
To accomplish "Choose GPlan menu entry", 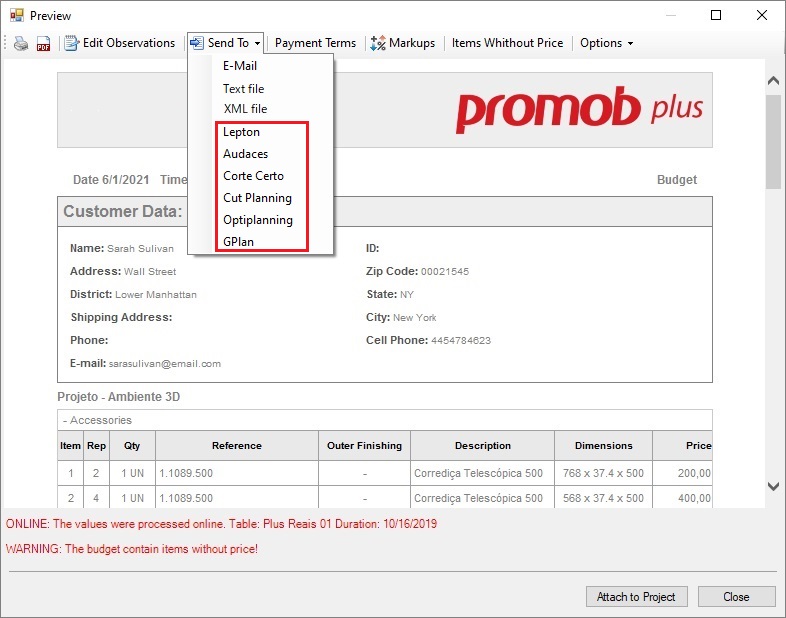I will click(238, 242).
